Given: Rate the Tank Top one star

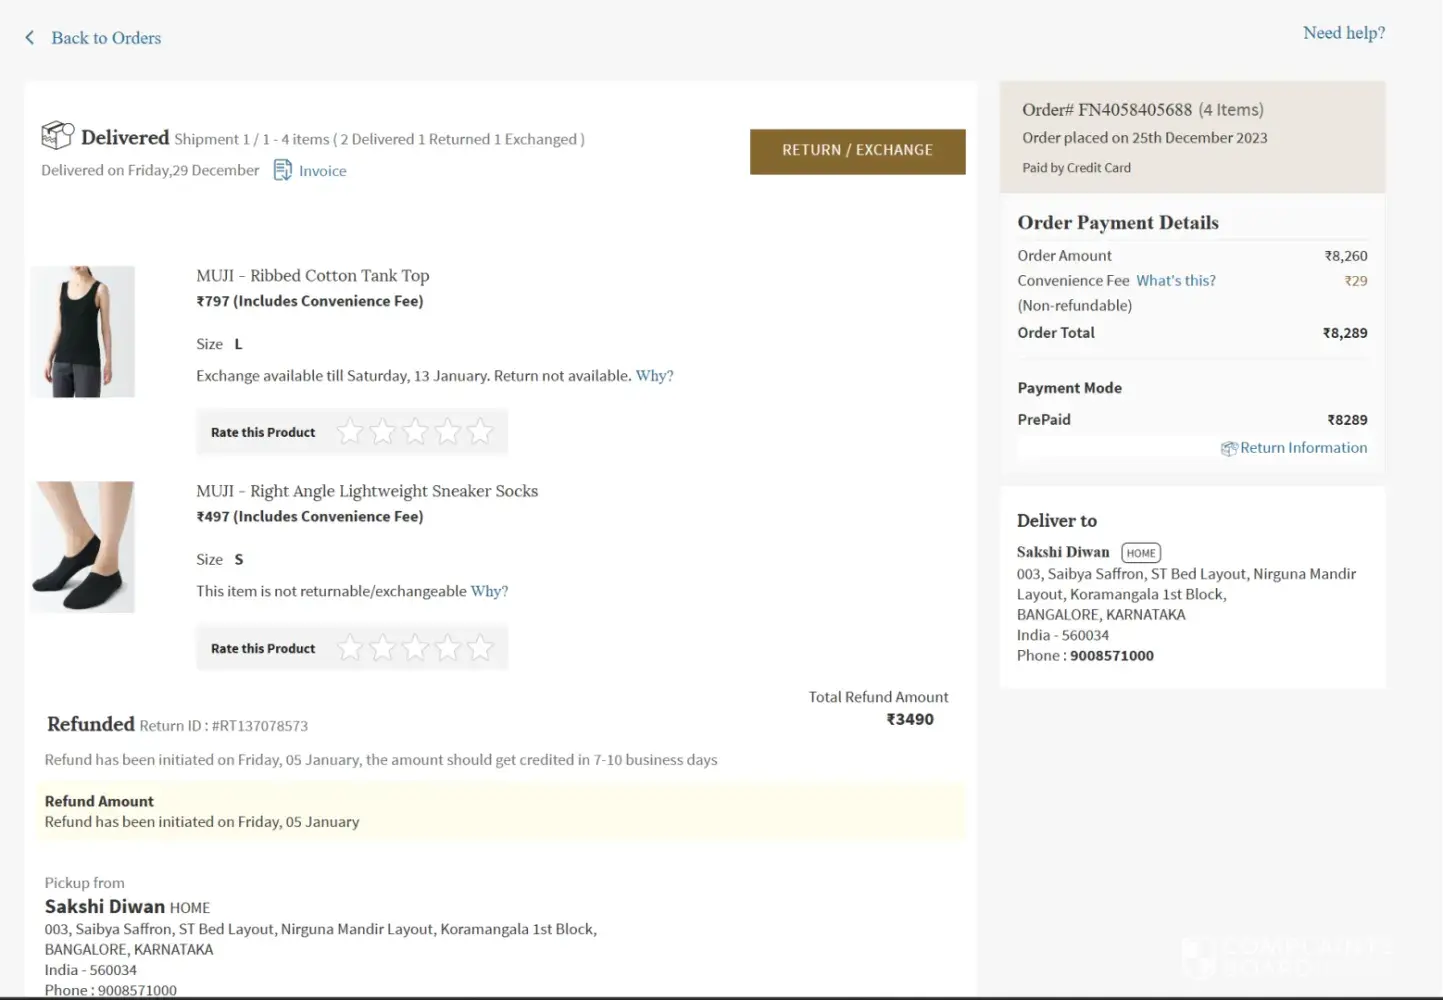Looking at the screenshot, I should click(x=350, y=432).
